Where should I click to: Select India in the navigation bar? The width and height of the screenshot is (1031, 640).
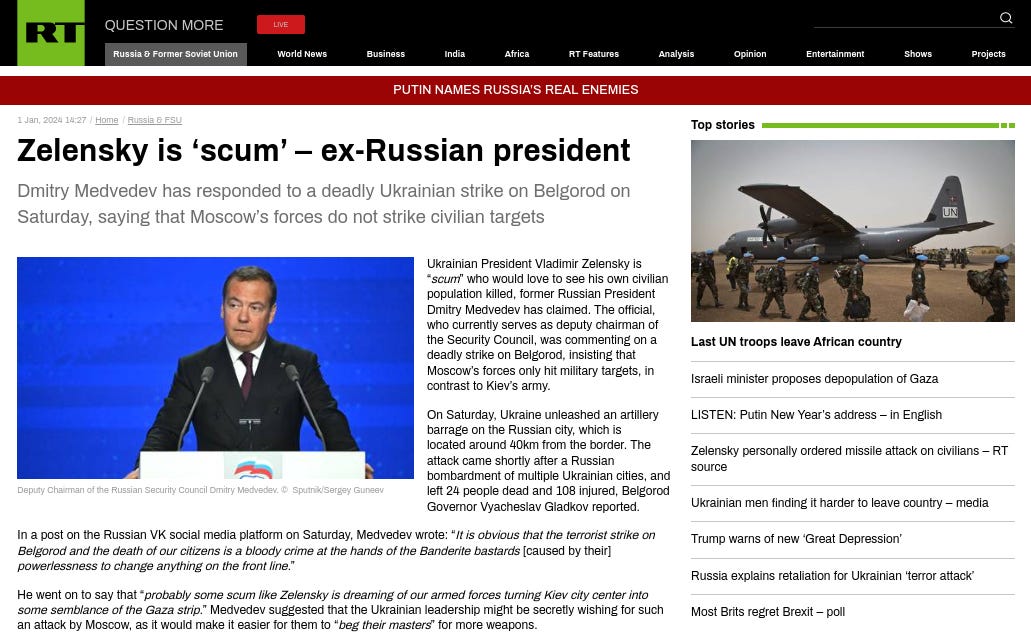point(454,54)
